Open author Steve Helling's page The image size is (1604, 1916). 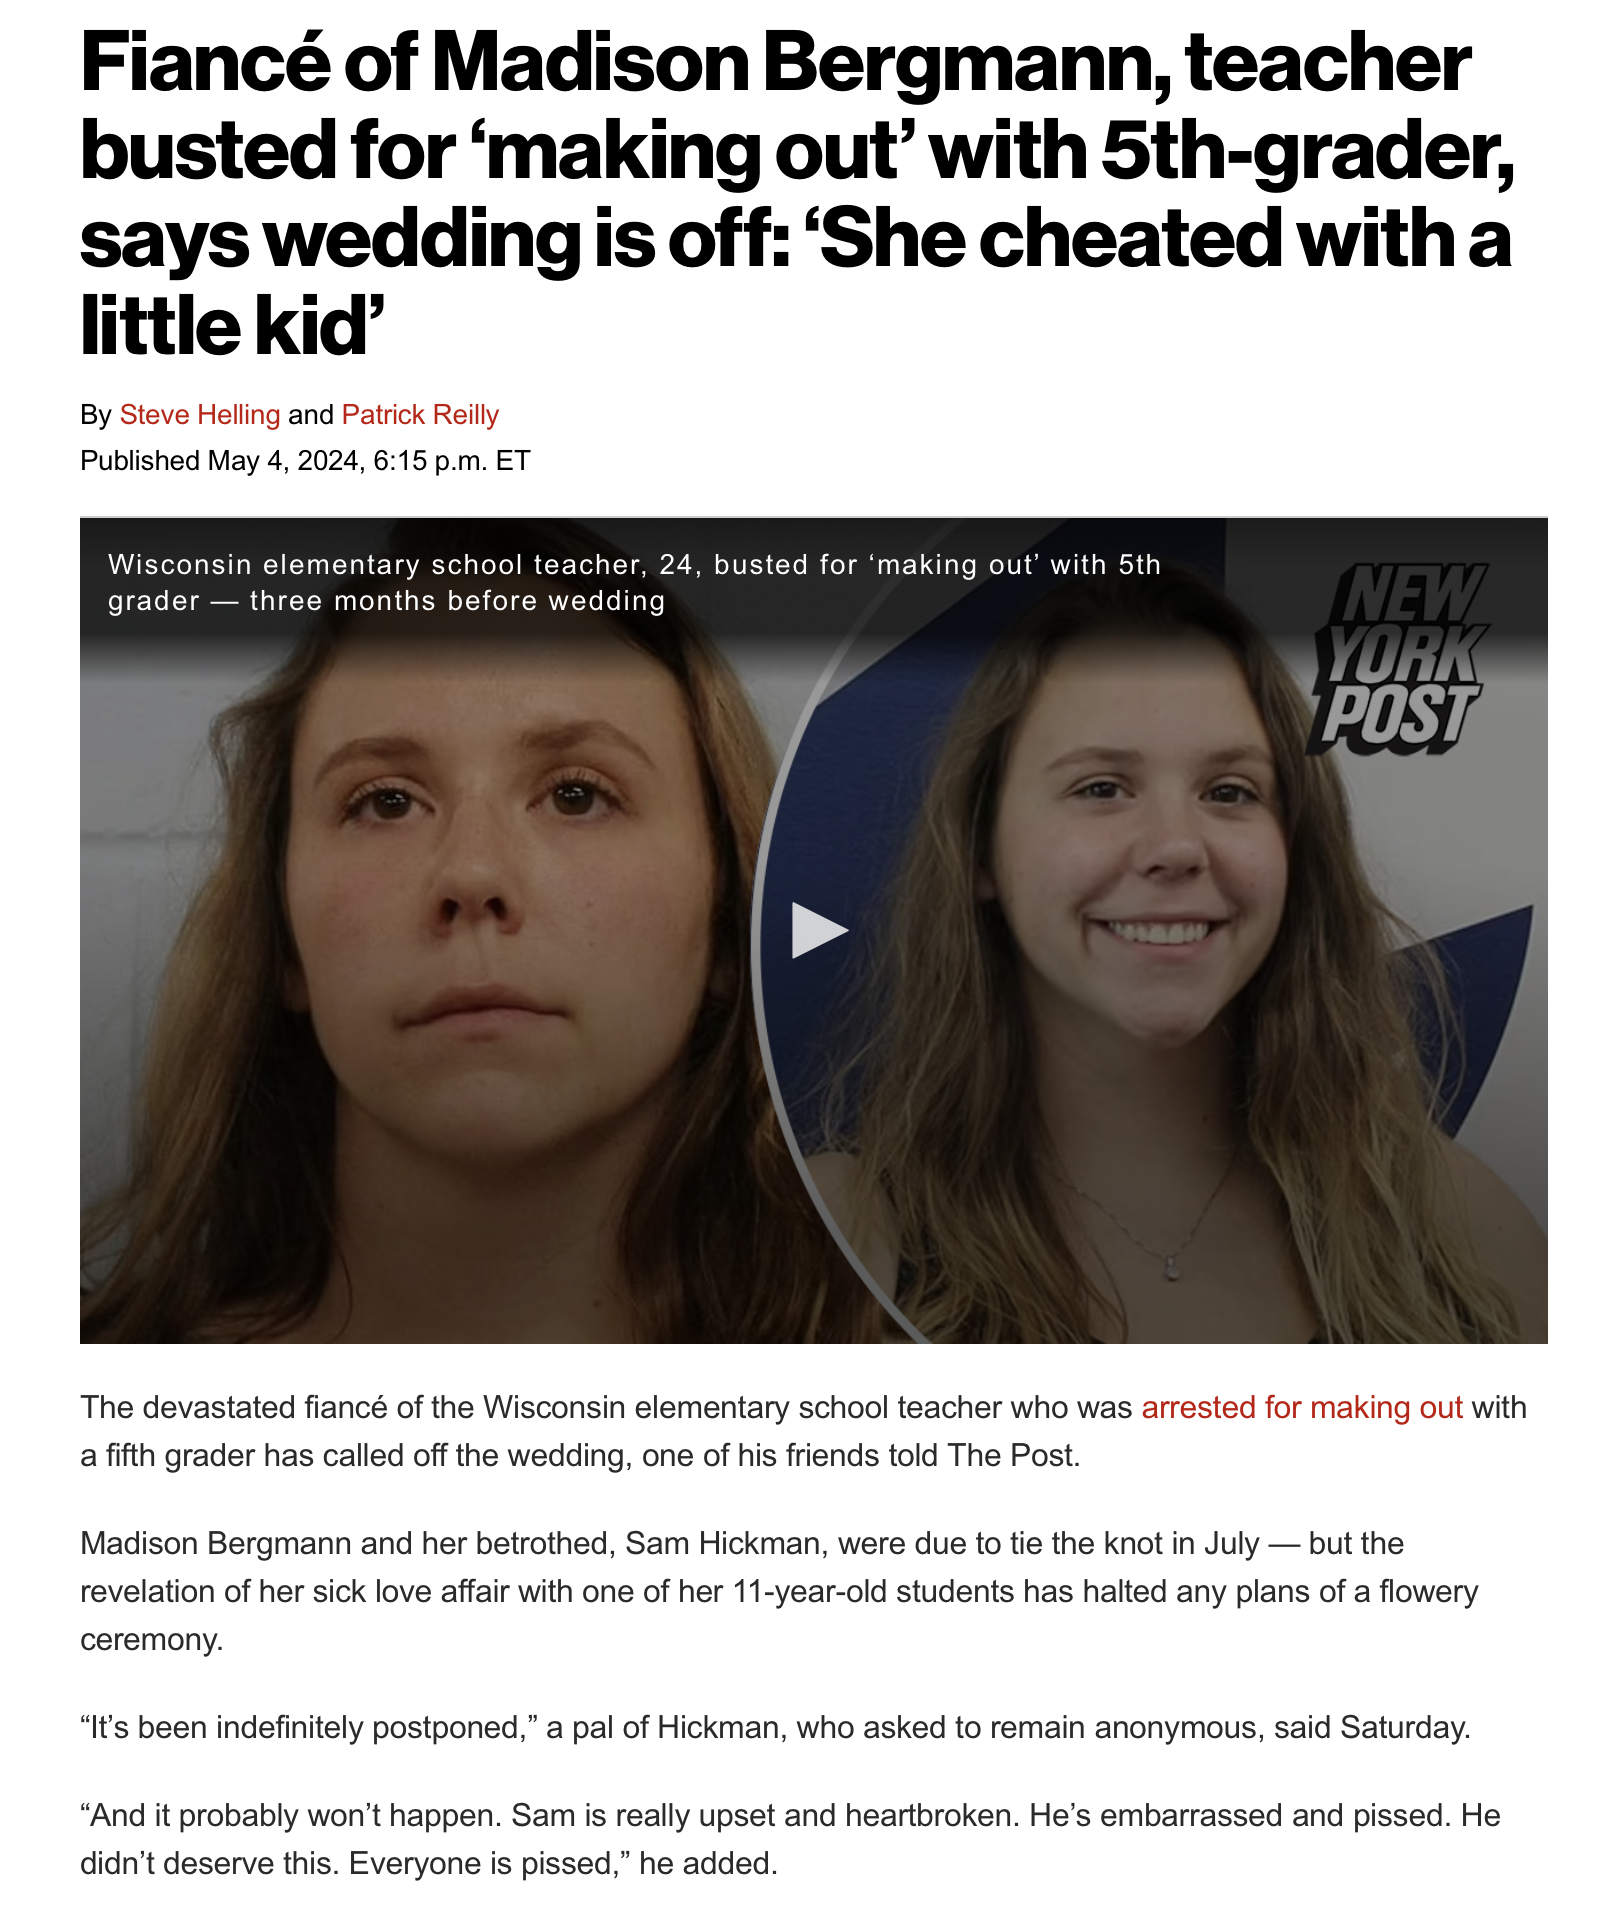200,414
